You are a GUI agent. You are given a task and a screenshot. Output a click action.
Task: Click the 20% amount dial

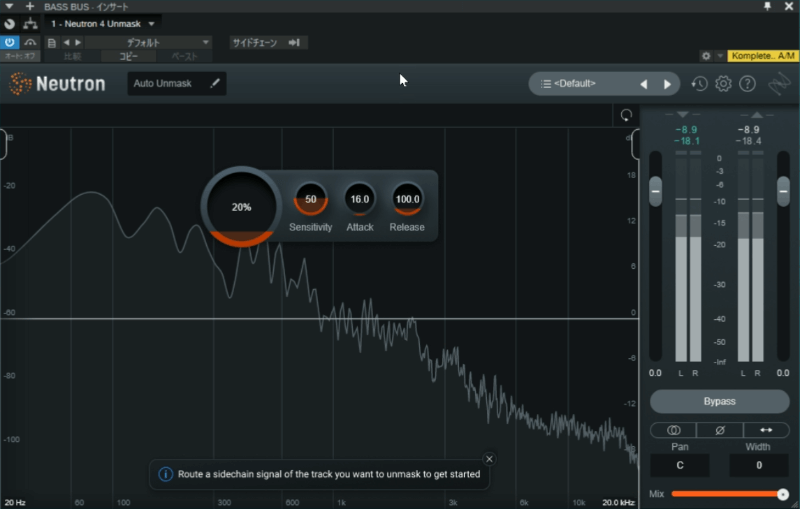tap(241, 207)
